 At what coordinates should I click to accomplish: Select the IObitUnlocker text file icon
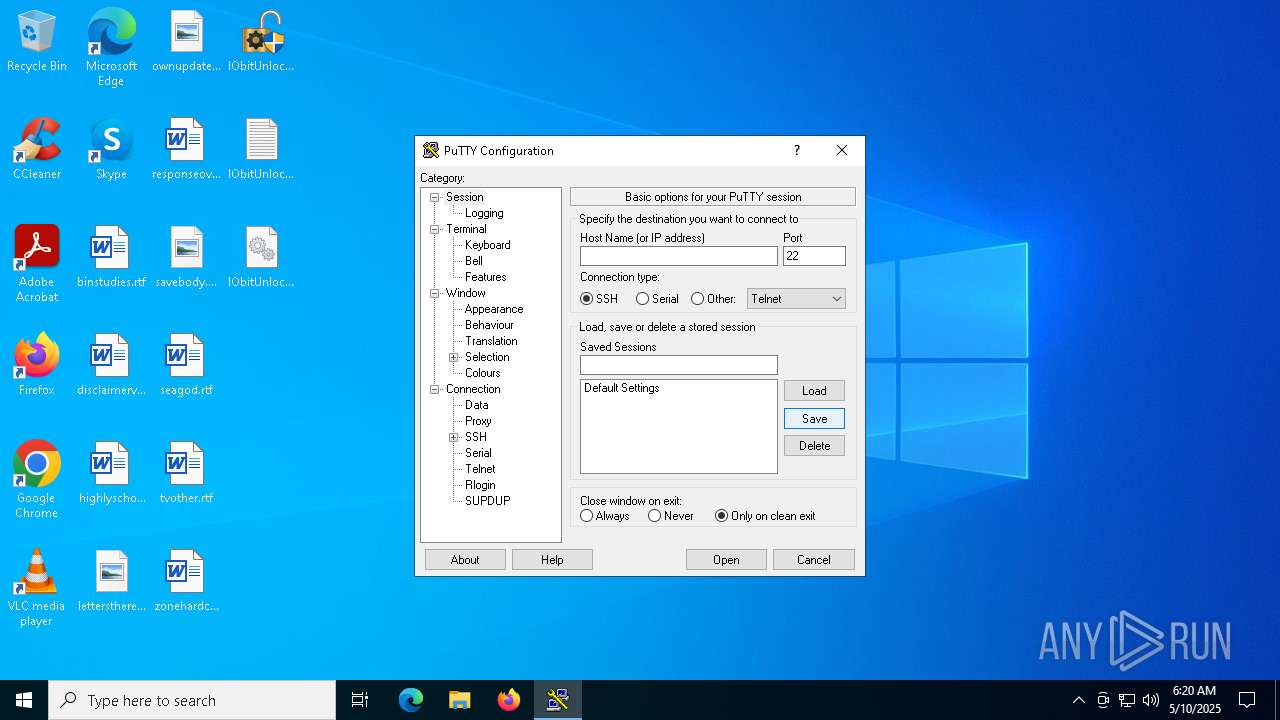(x=261, y=150)
